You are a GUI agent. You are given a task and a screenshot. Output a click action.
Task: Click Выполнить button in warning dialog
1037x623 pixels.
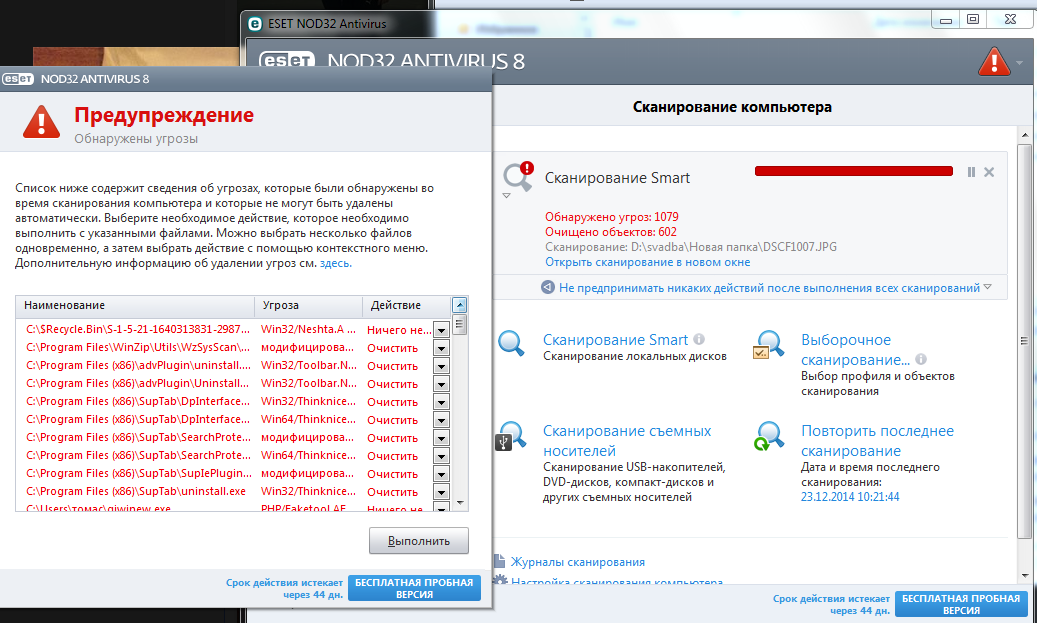click(x=419, y=540)
